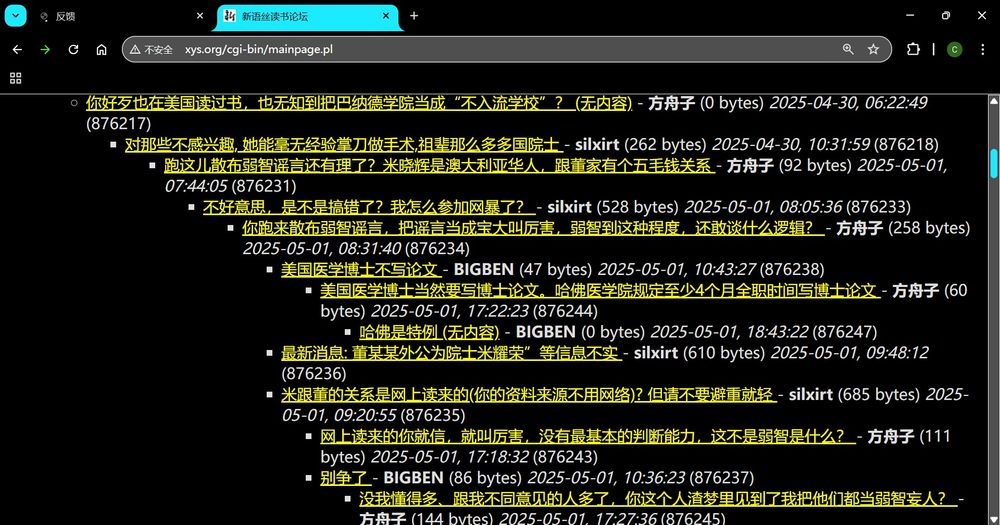Click post ID text (876236)

point(314,374)
